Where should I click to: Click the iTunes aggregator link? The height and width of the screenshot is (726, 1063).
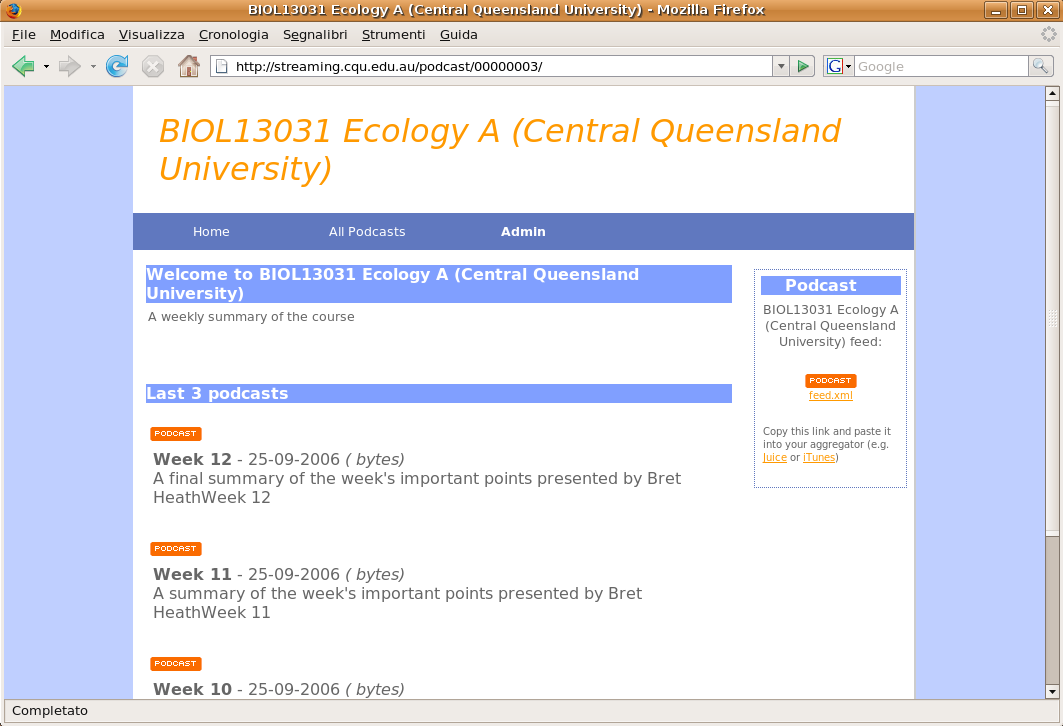click(x=819, y=457)
